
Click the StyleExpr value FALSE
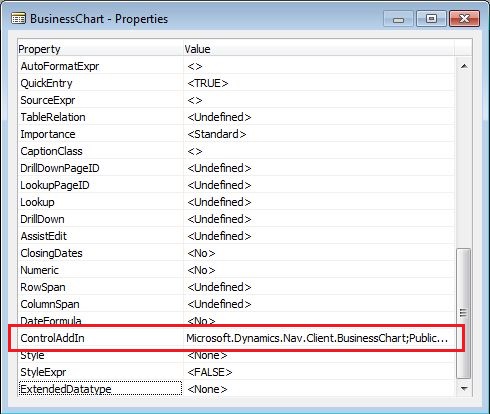[210, 372]
